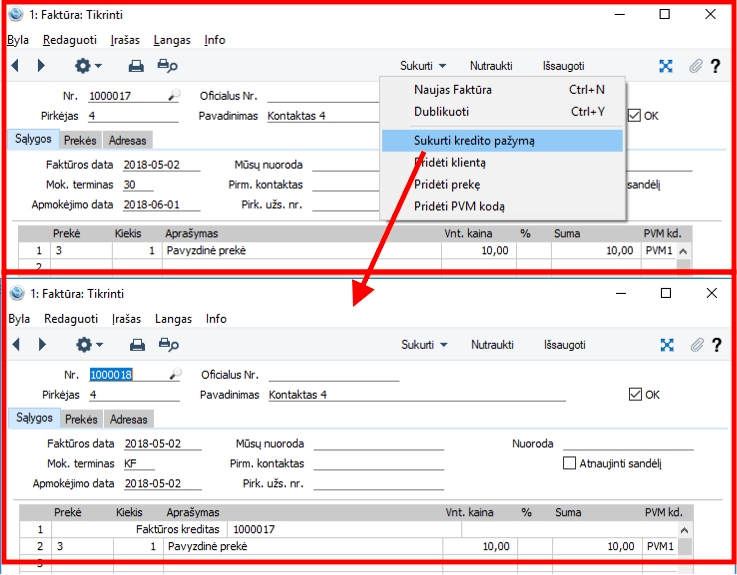Go to the next record in the upper window
This screenshot has width=737, height=575.
coord(41,66)
